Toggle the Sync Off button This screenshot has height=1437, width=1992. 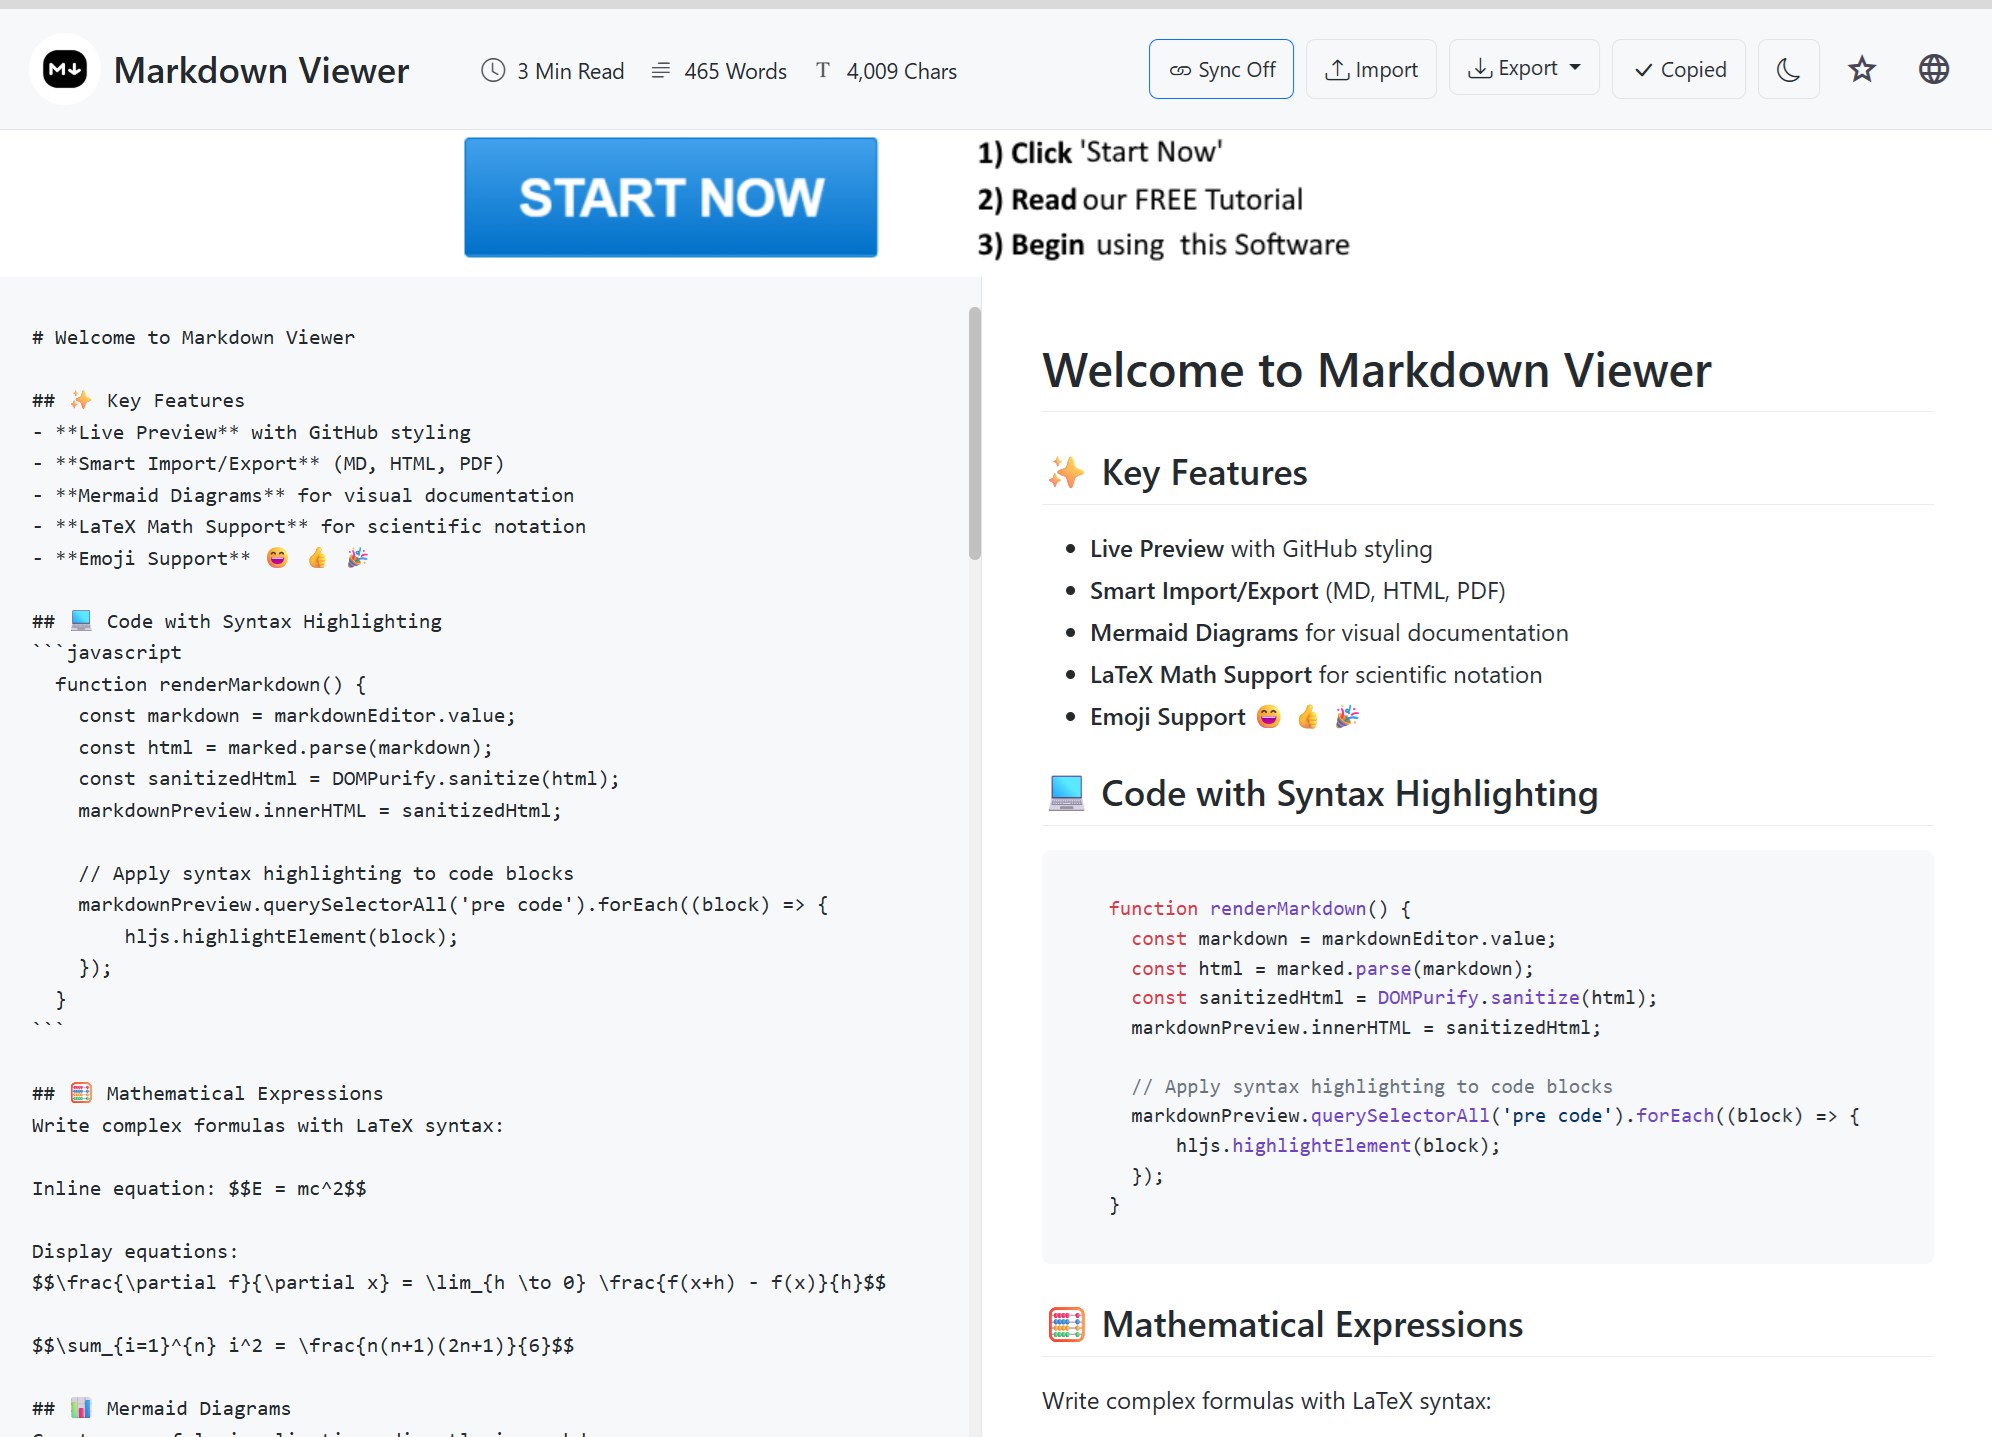pyautogui.click(x=1221, y=69)
